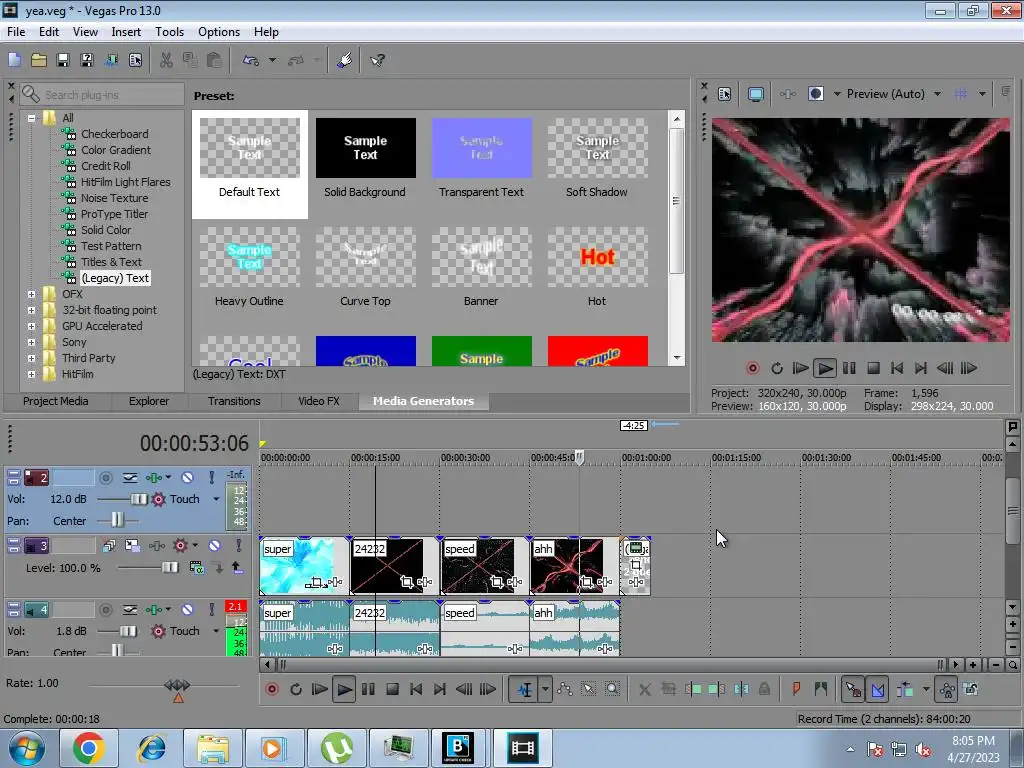1024x768 pixels.
Task: Open the Insert menu
Action: 126,32
